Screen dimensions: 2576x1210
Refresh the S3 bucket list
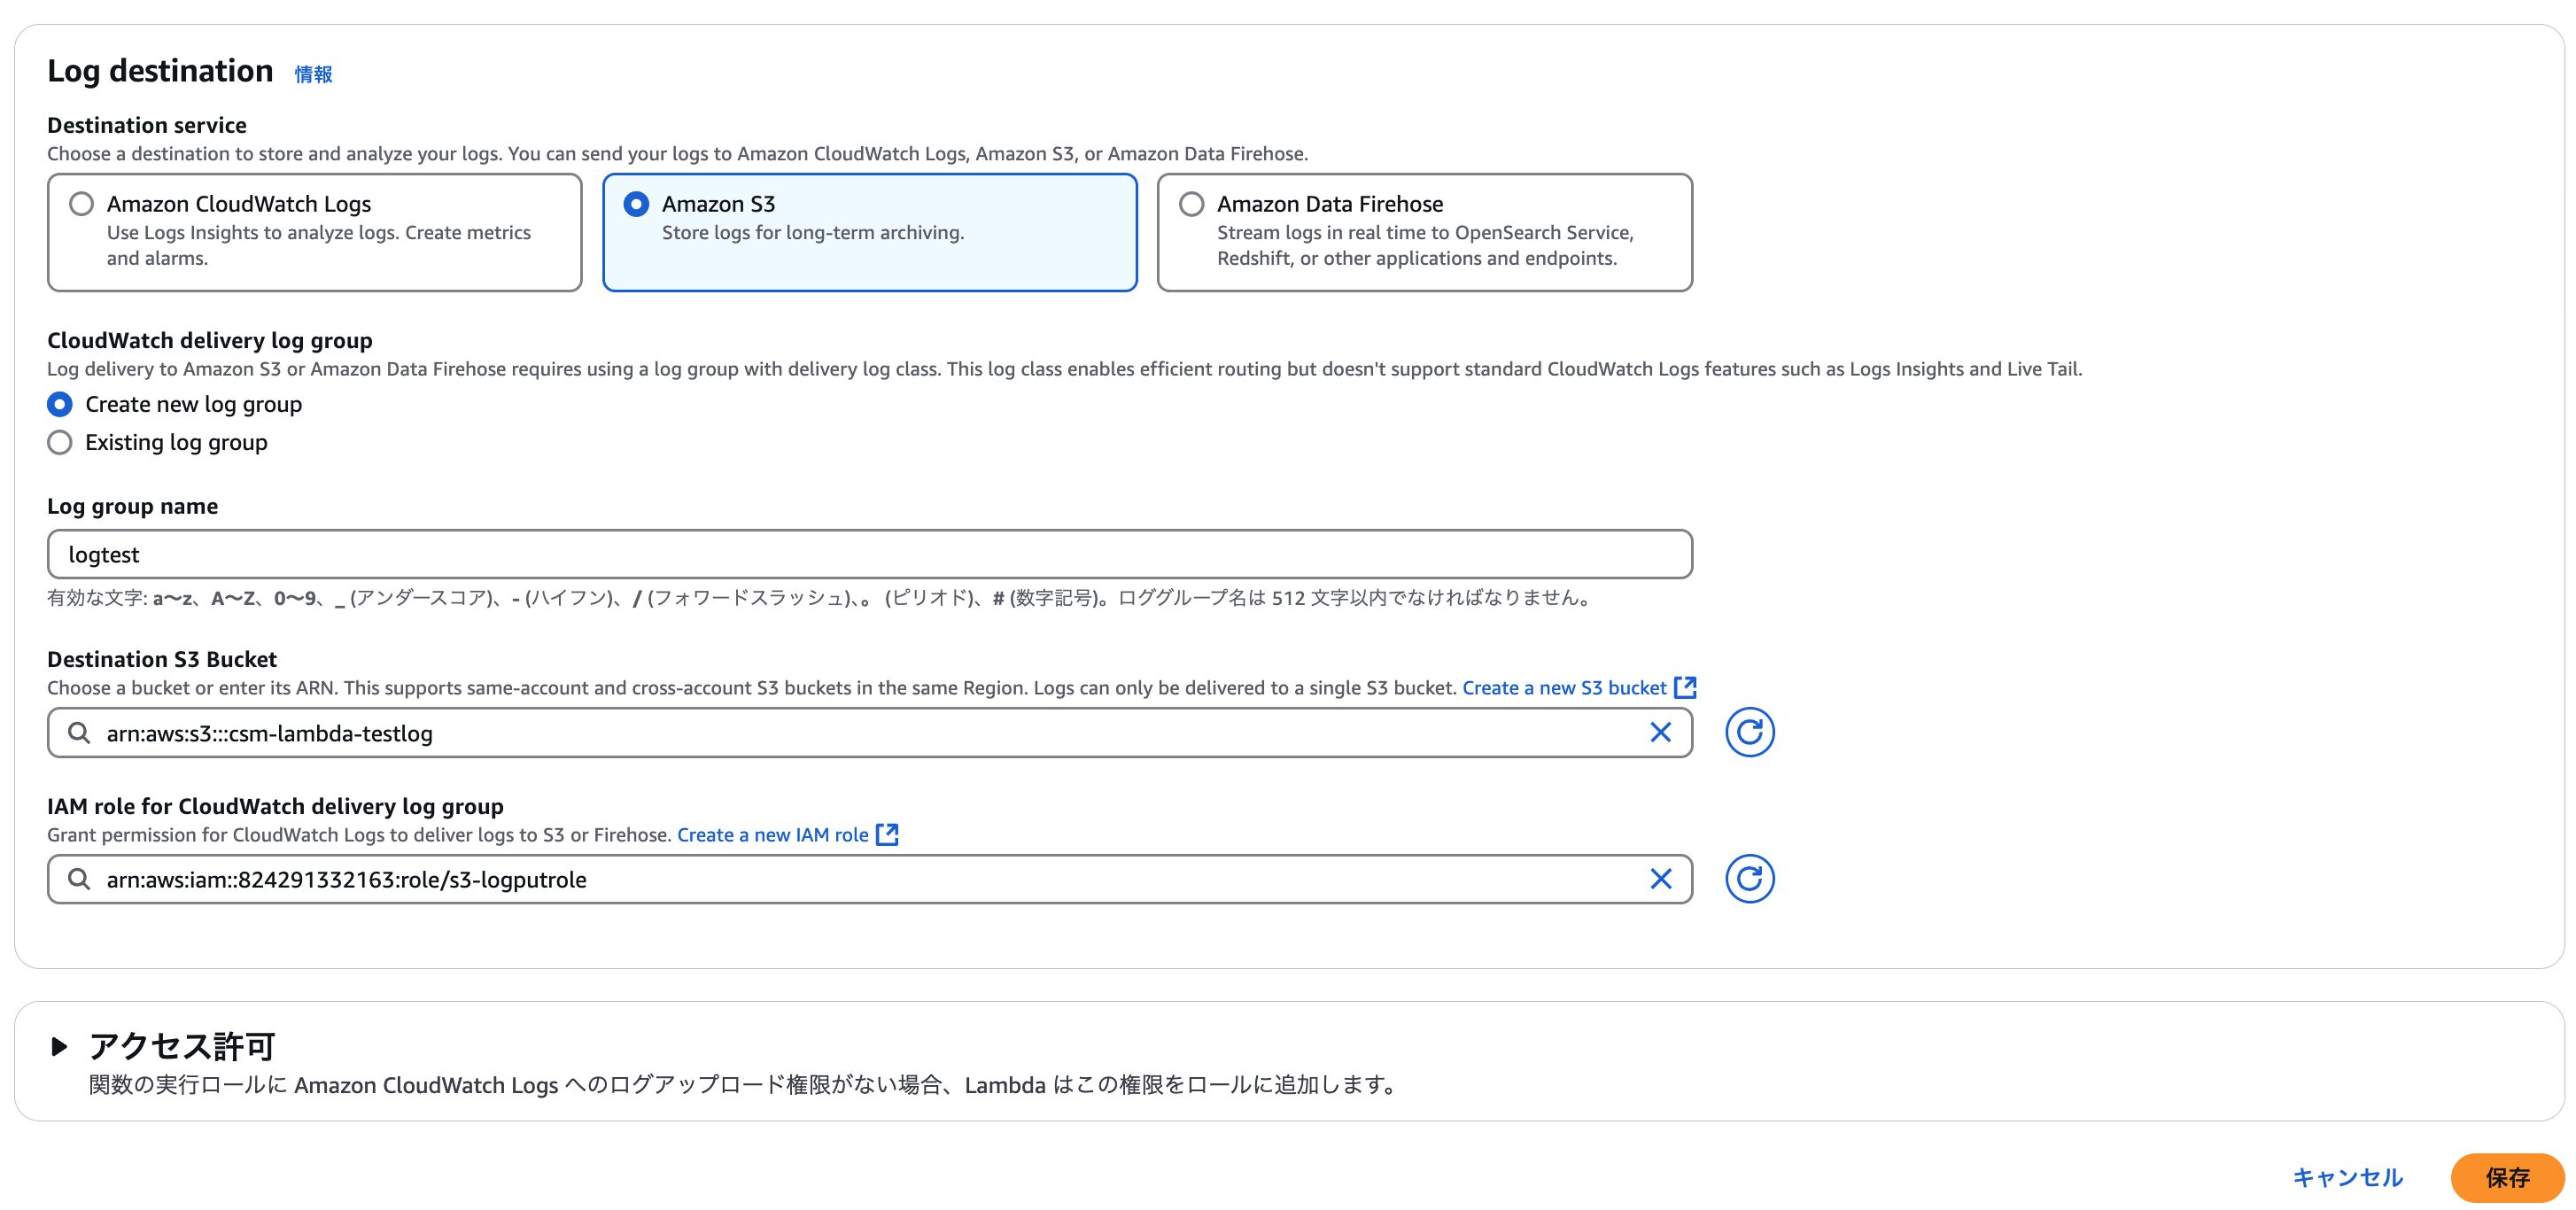pyautogui.click(x=1749, y=733)
